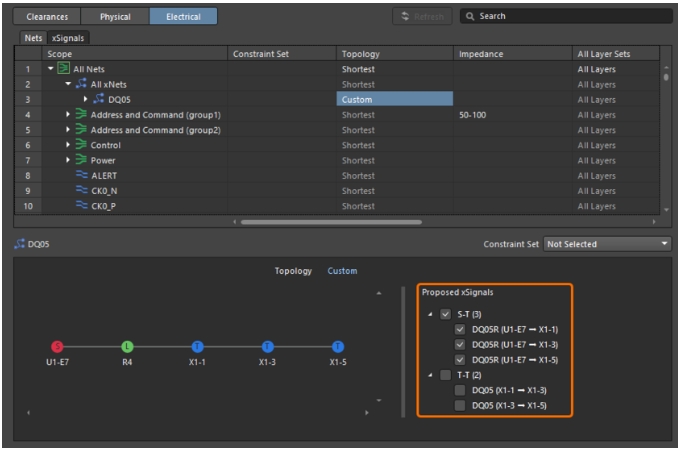This screenshot has height=449, width=678.
Task: Click the horizontal scrollbar under the table
Action: pos(330,221)
